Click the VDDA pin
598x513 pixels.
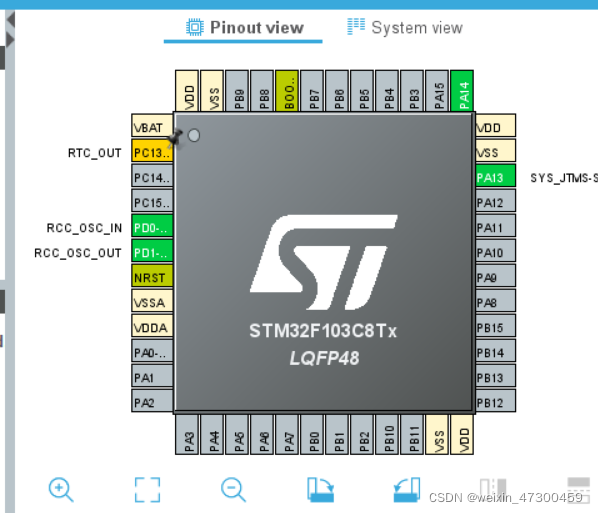click(152, 325)
